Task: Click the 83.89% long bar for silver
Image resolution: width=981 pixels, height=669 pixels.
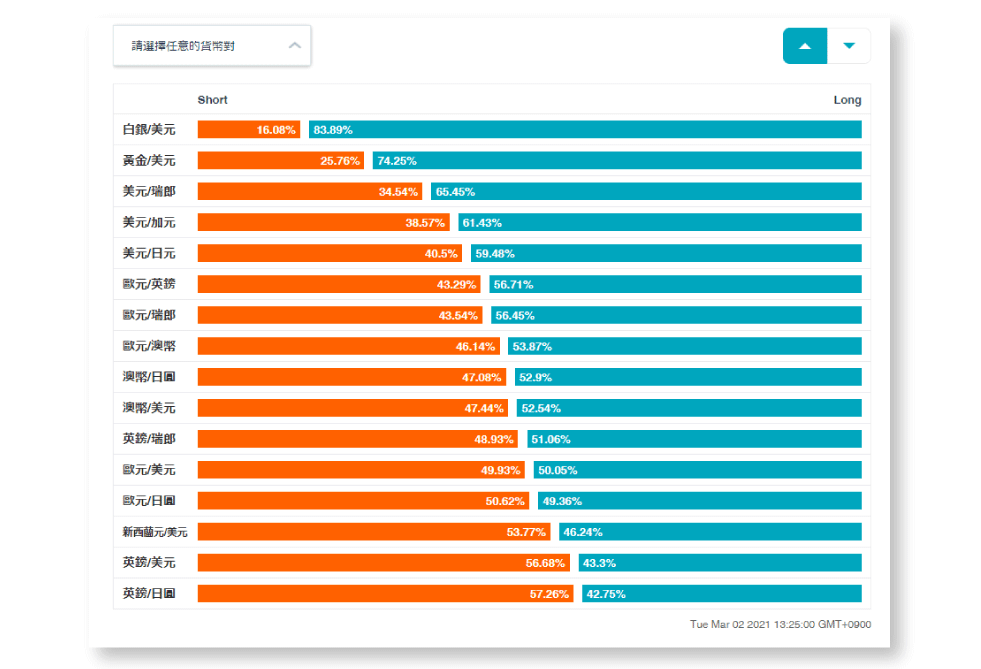Action: tap(585, 130)
